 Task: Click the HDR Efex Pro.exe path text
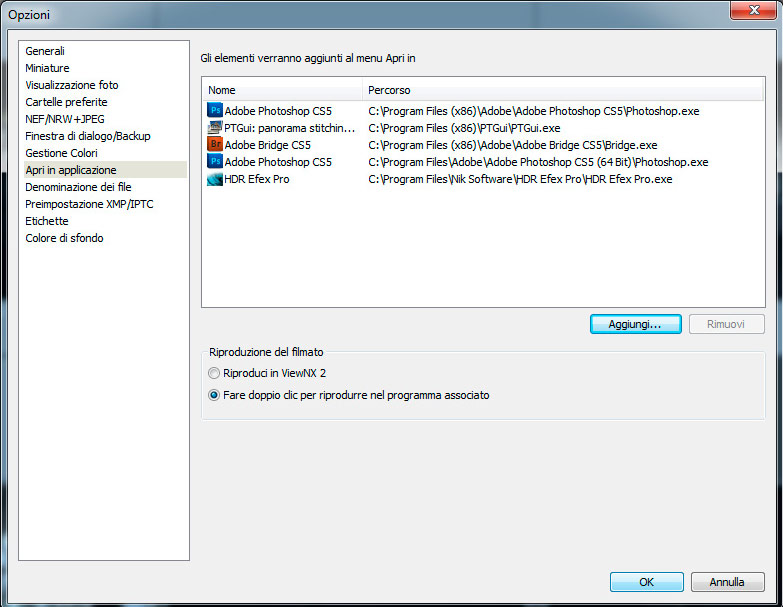click(520, 179)
